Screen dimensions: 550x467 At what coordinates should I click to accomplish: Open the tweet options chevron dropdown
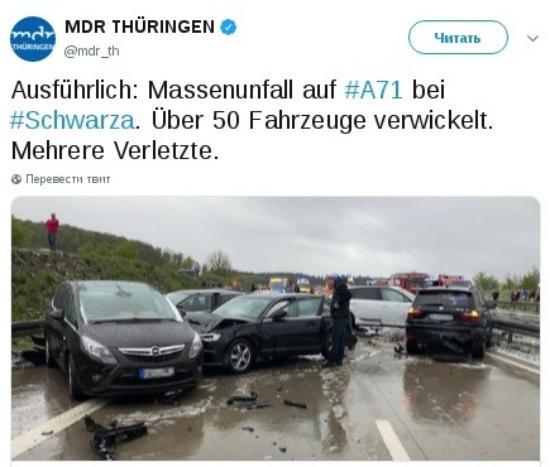pos(533,38)
